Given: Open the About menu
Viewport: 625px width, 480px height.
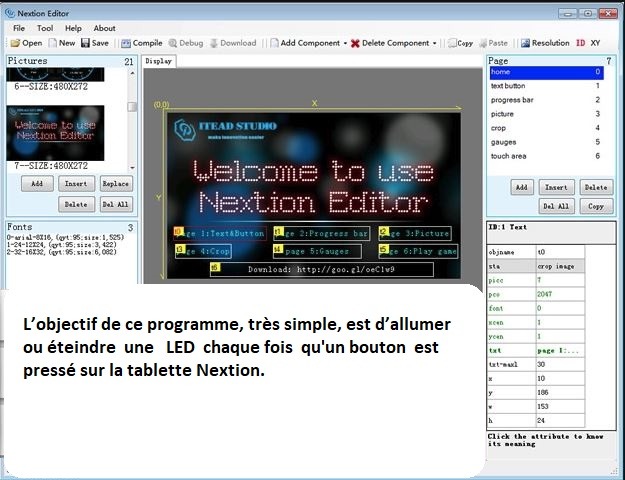Looking at the screenshot, I should click(104, 28).
